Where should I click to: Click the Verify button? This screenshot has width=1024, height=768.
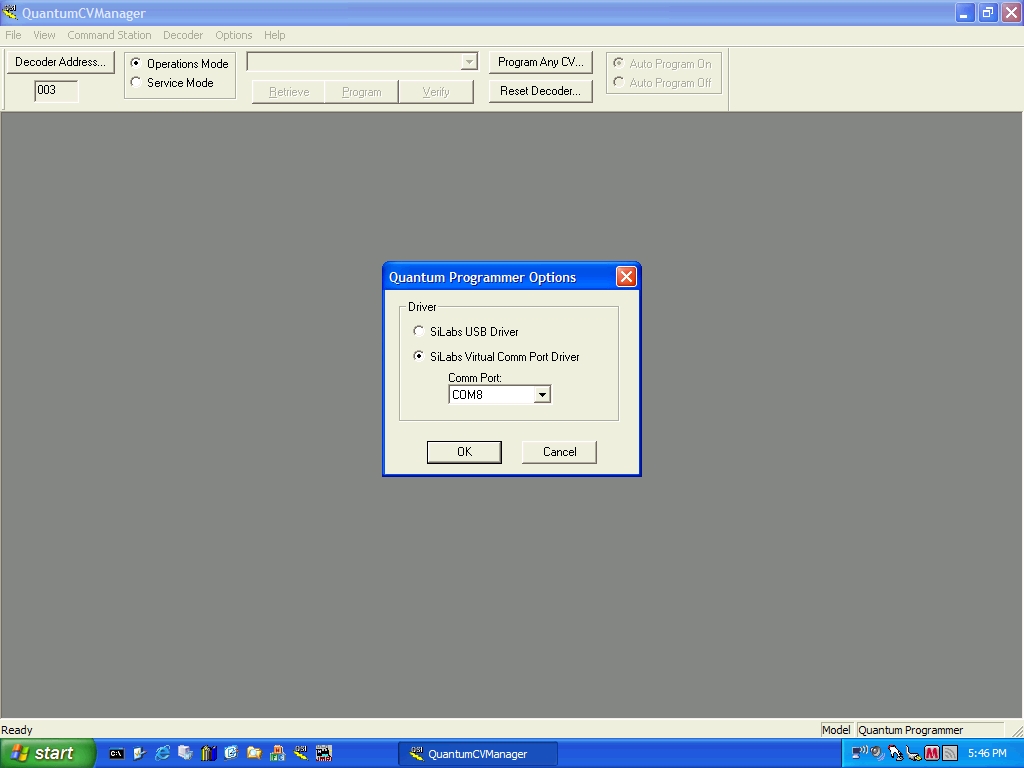pyautogui.click(x=436, y=92)
